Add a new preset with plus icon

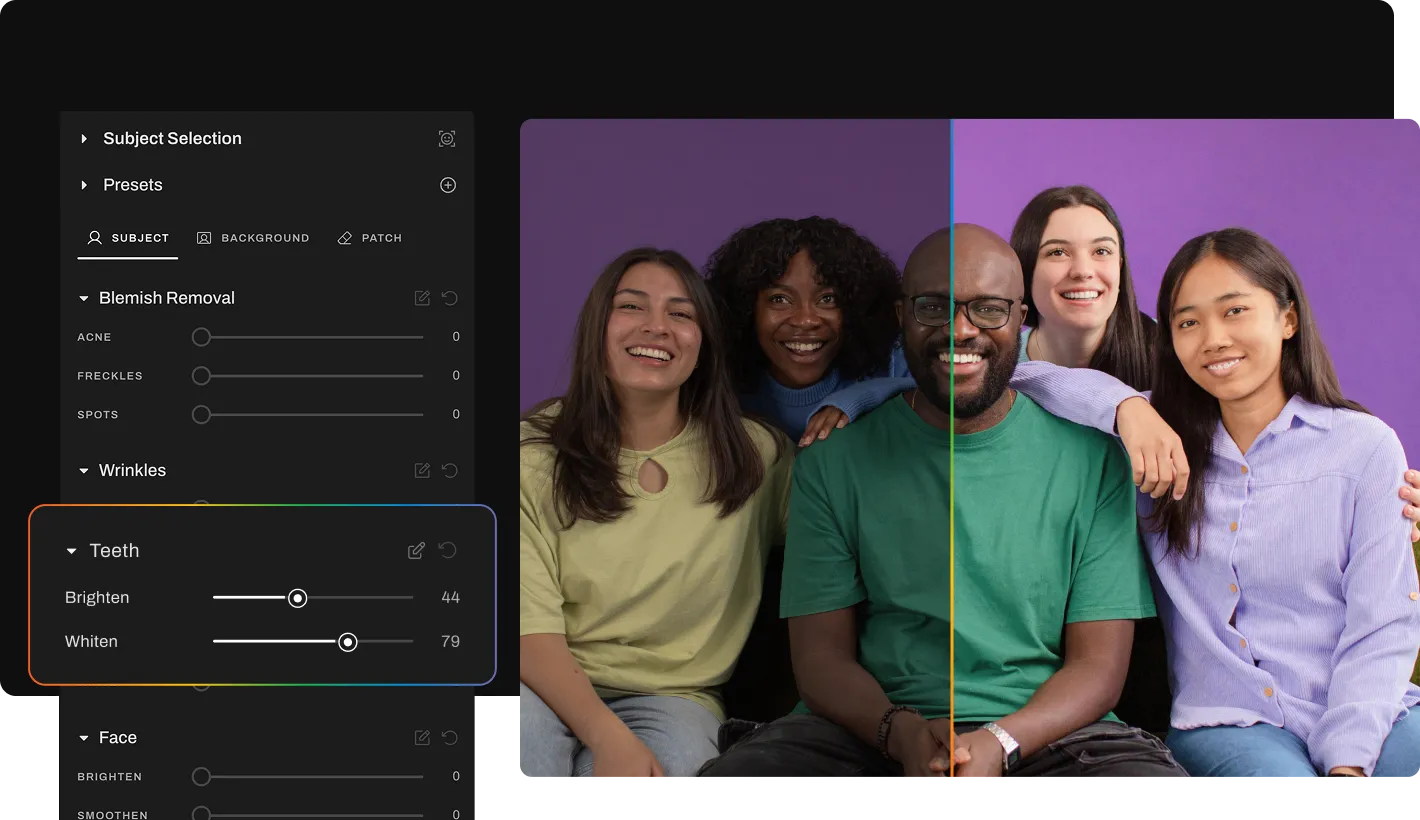(448, 185)
